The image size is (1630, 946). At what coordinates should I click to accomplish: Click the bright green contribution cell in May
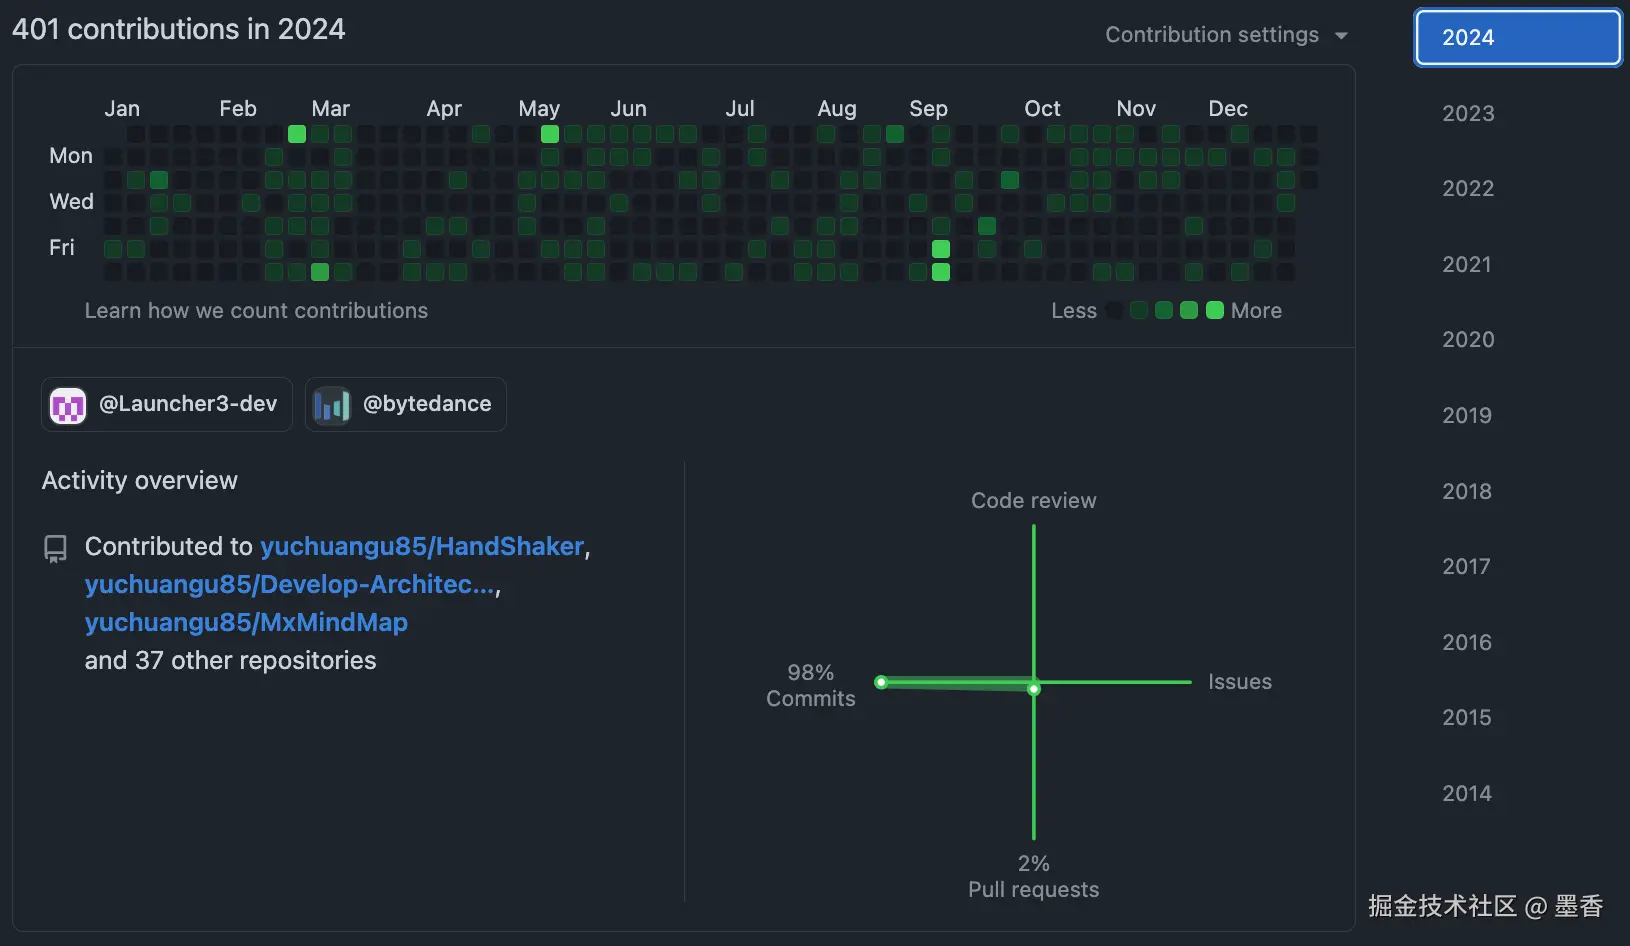pos(548,133)
